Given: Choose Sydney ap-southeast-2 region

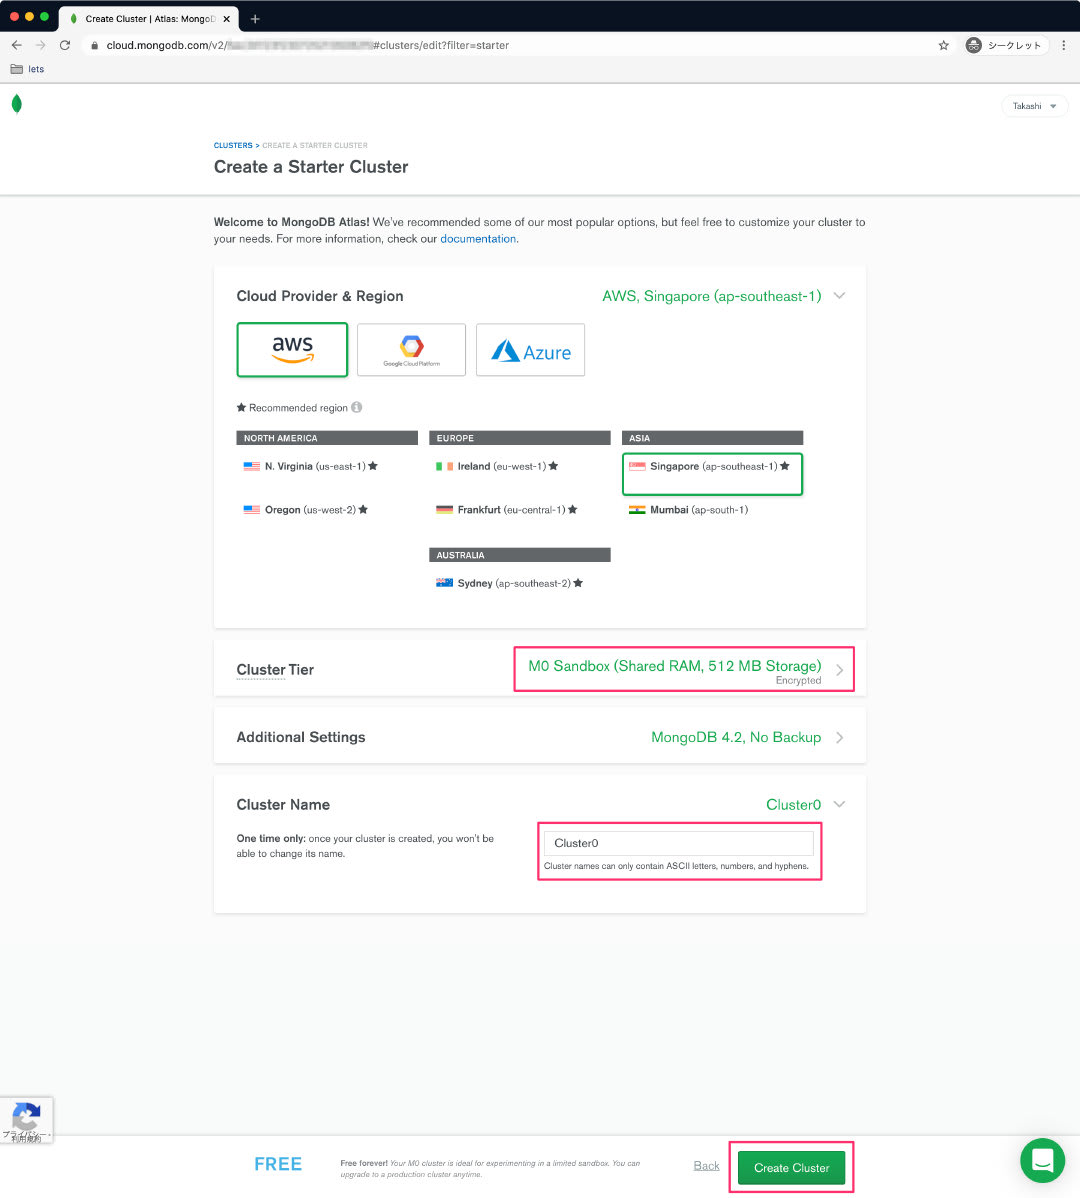Looking at the screenshot, I should [x=509, y=583].
